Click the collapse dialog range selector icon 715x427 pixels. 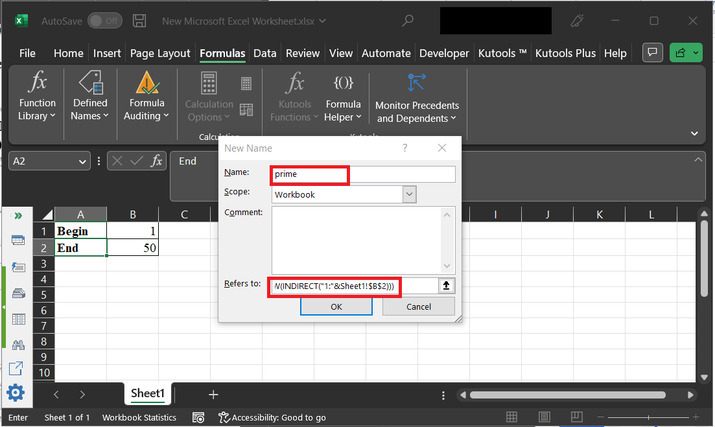click(446, 286)
